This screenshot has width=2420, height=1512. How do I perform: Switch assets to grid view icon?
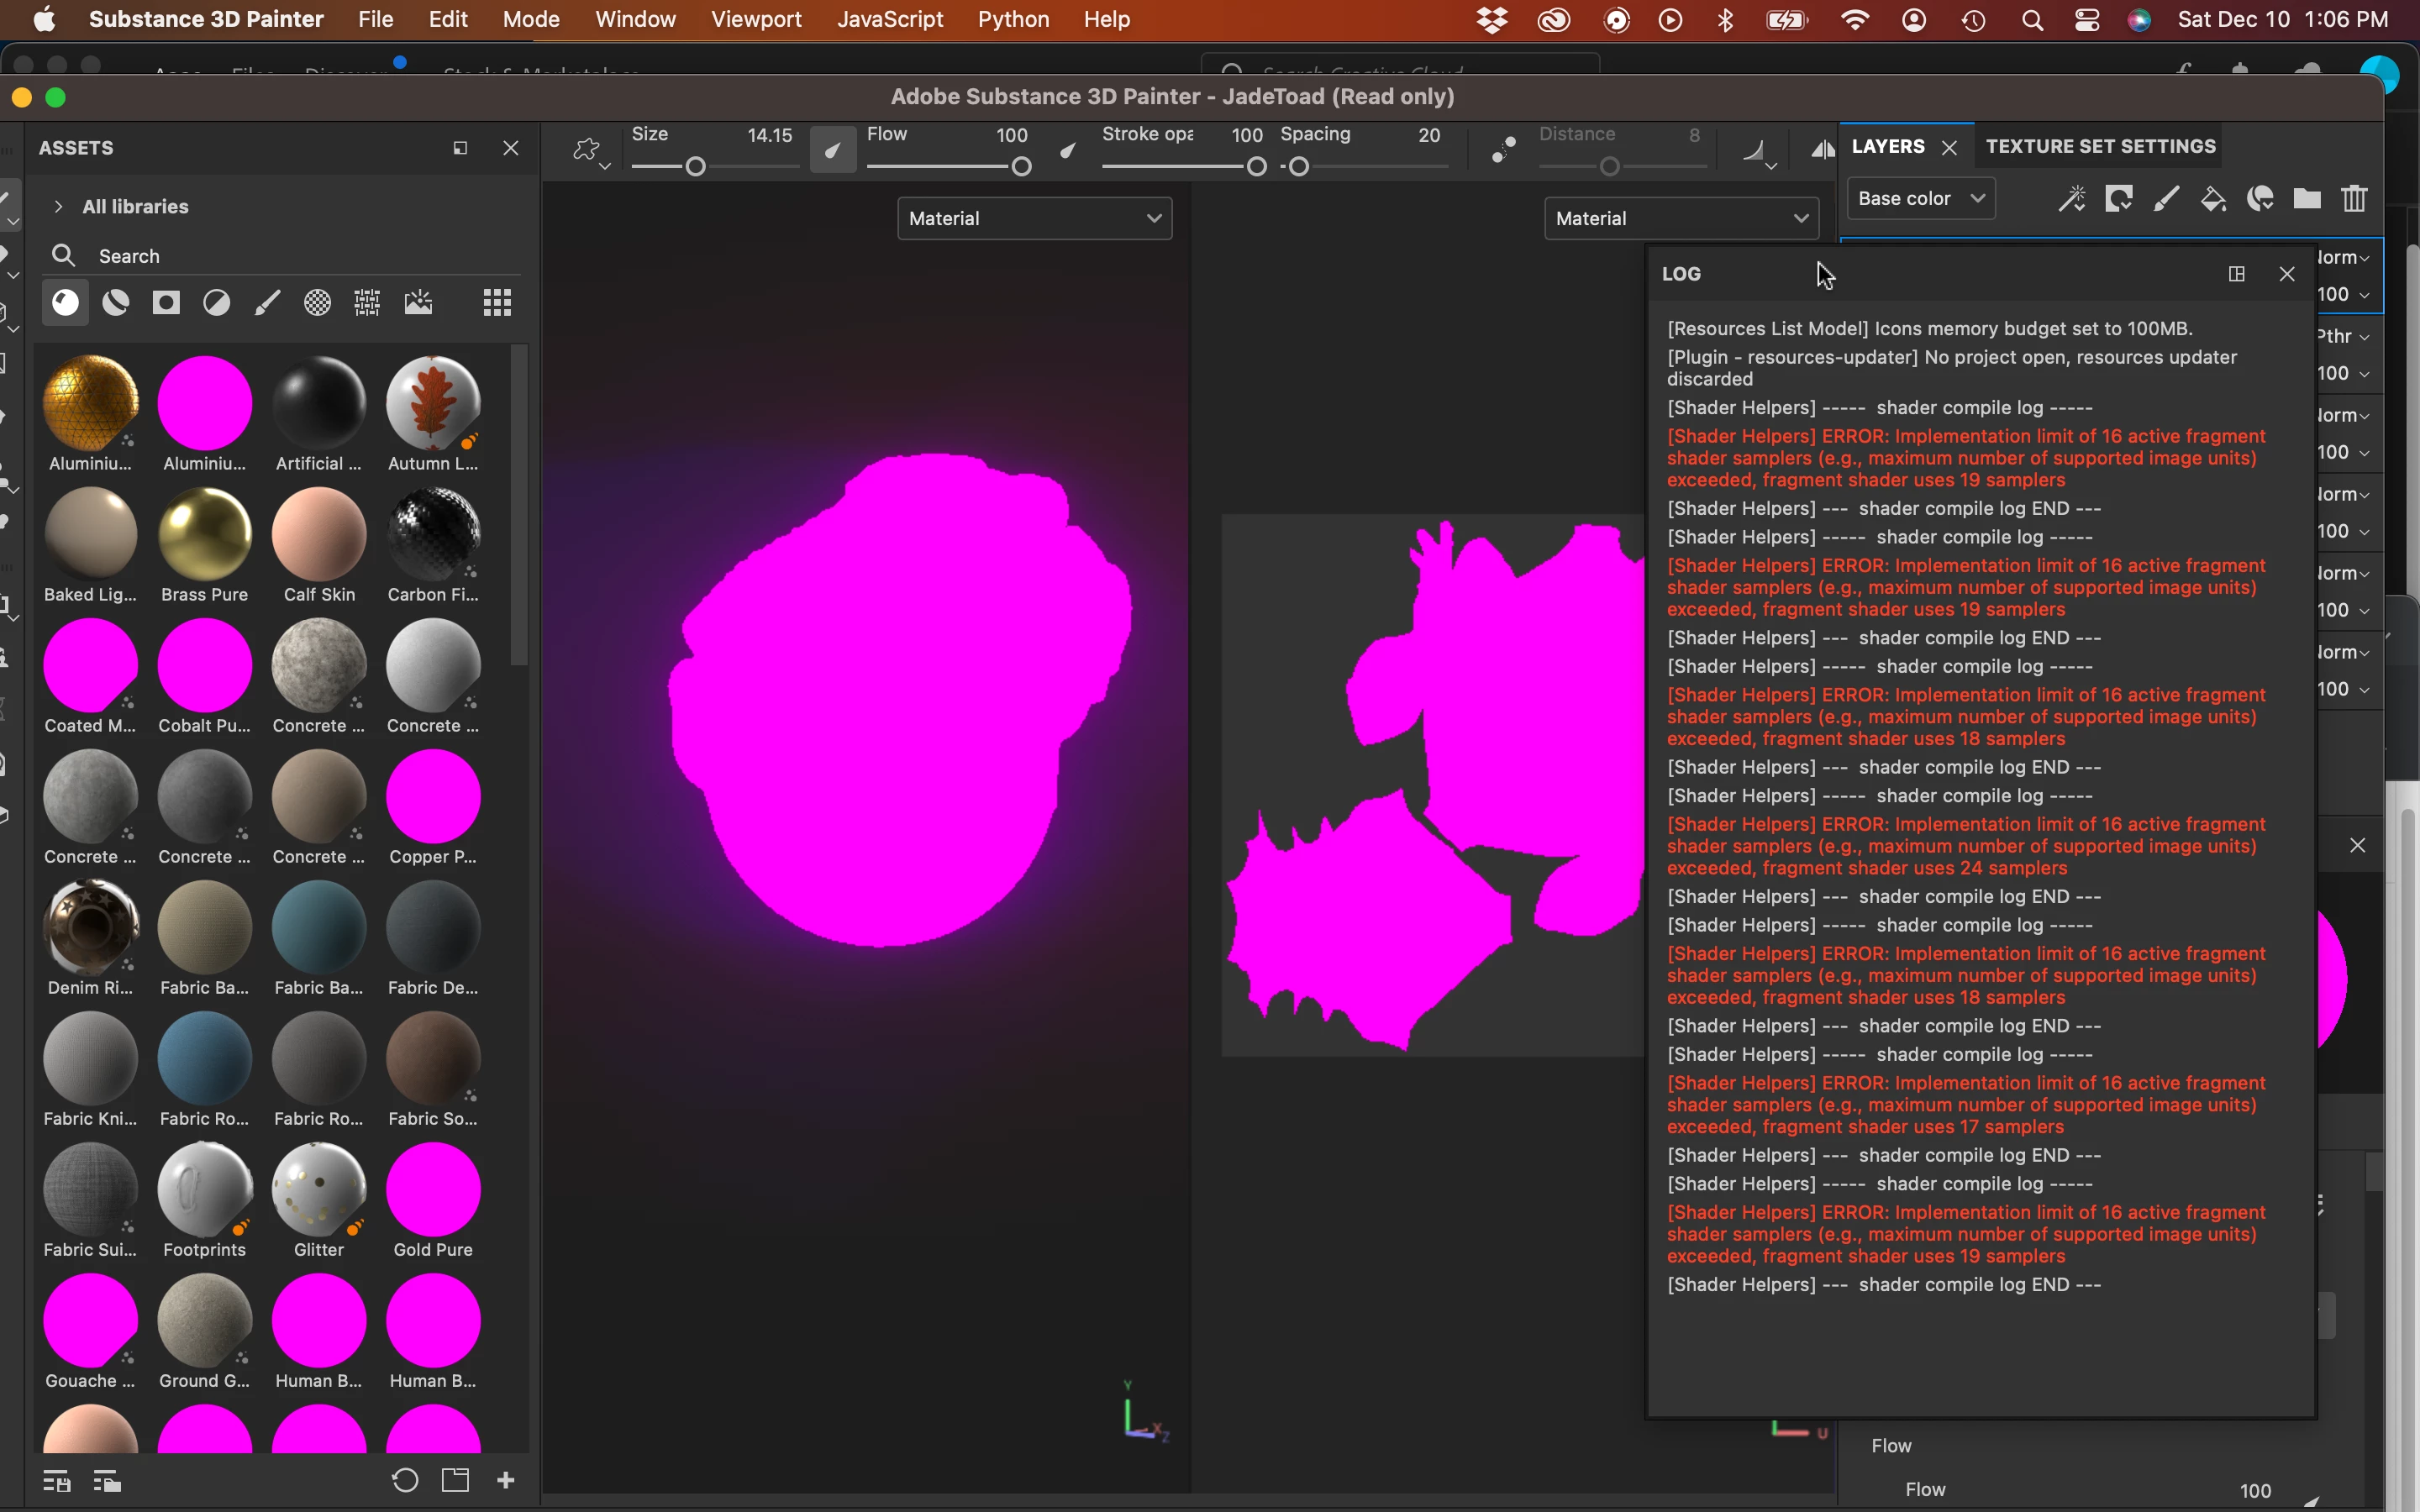(x=497, y=302)
